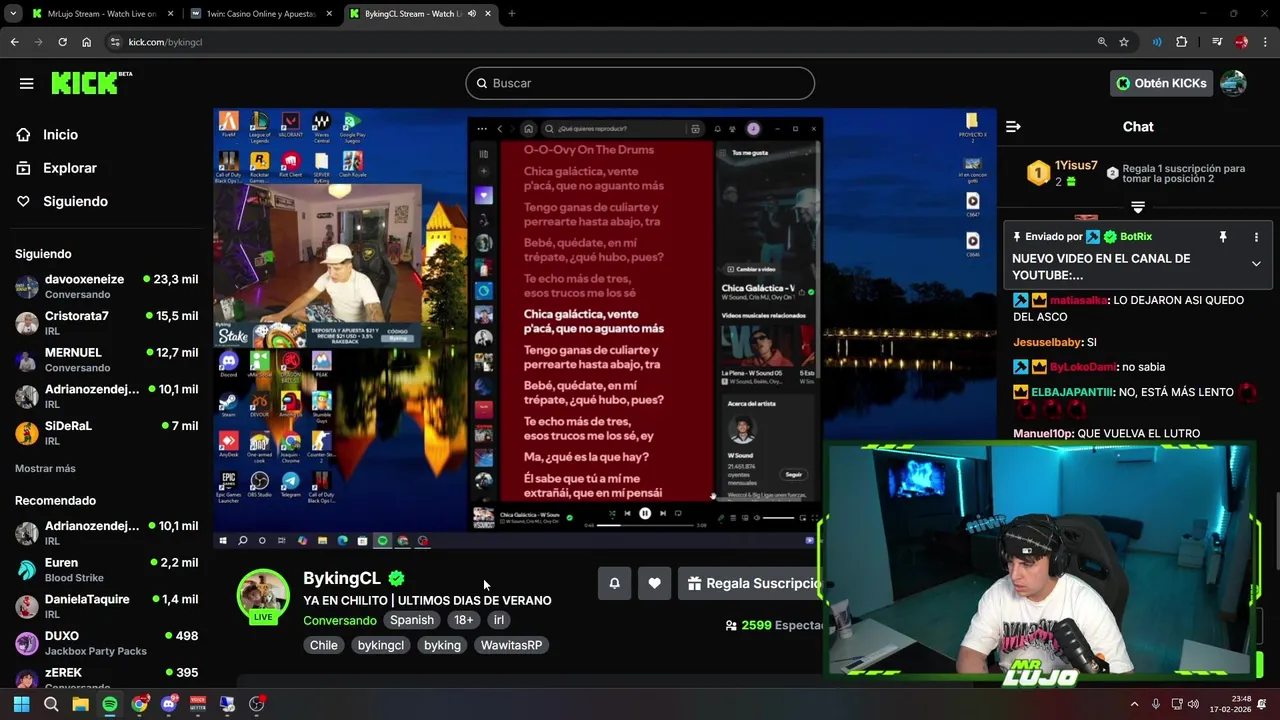
Task: Open the user profile avatar menu
Action: (1233, 83)
